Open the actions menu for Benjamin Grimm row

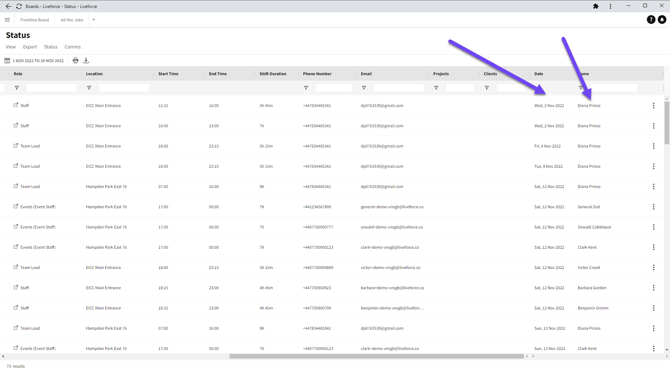[x=653, y=308]
